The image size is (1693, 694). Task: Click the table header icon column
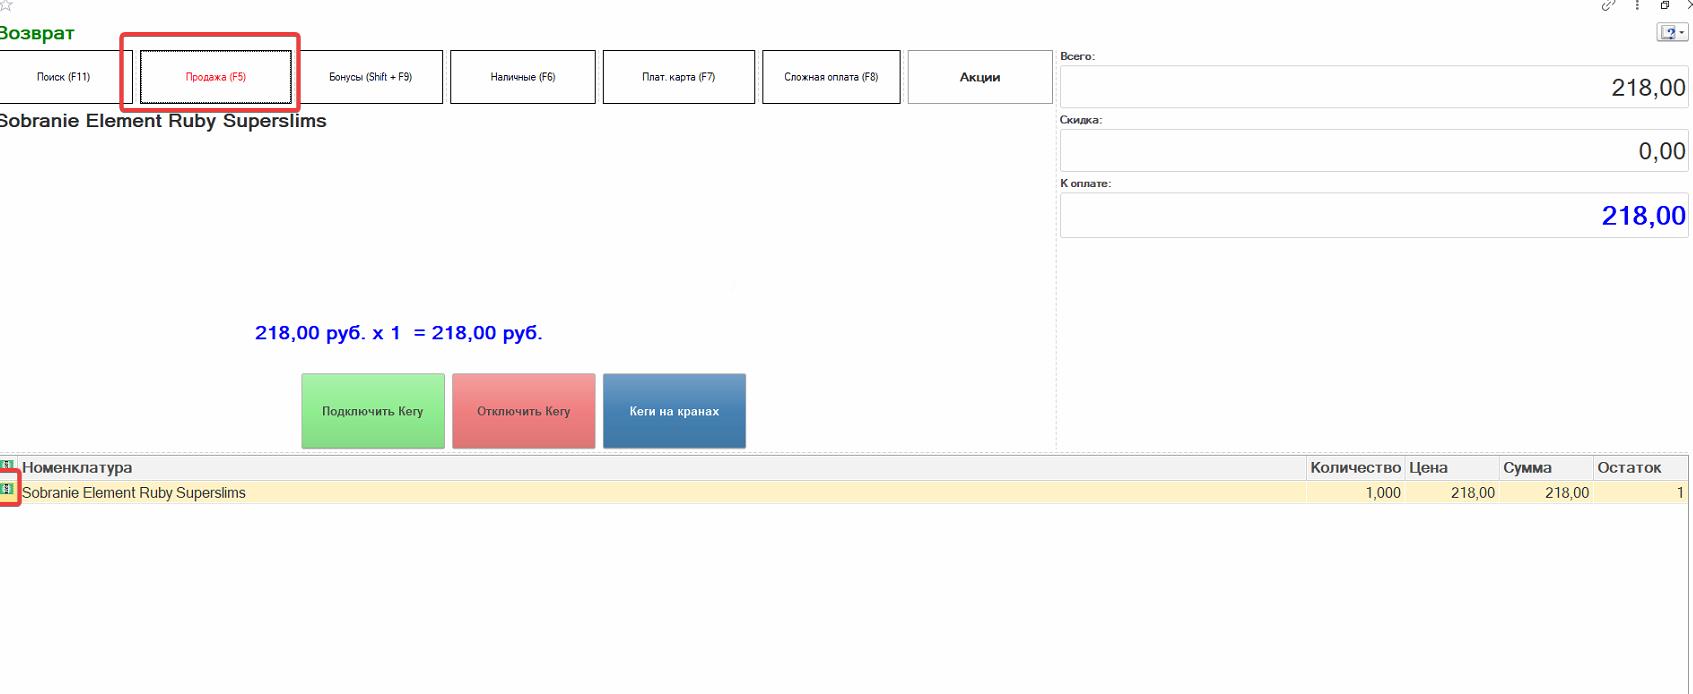tap(7, 465)
